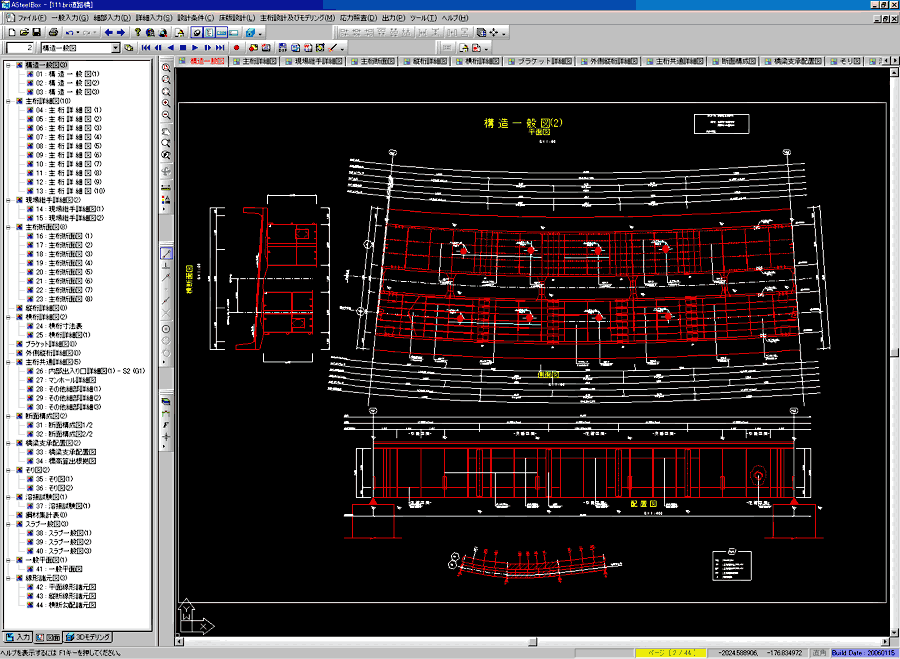
Task: Jump to first page playback icon
Action: click(146, 48)
